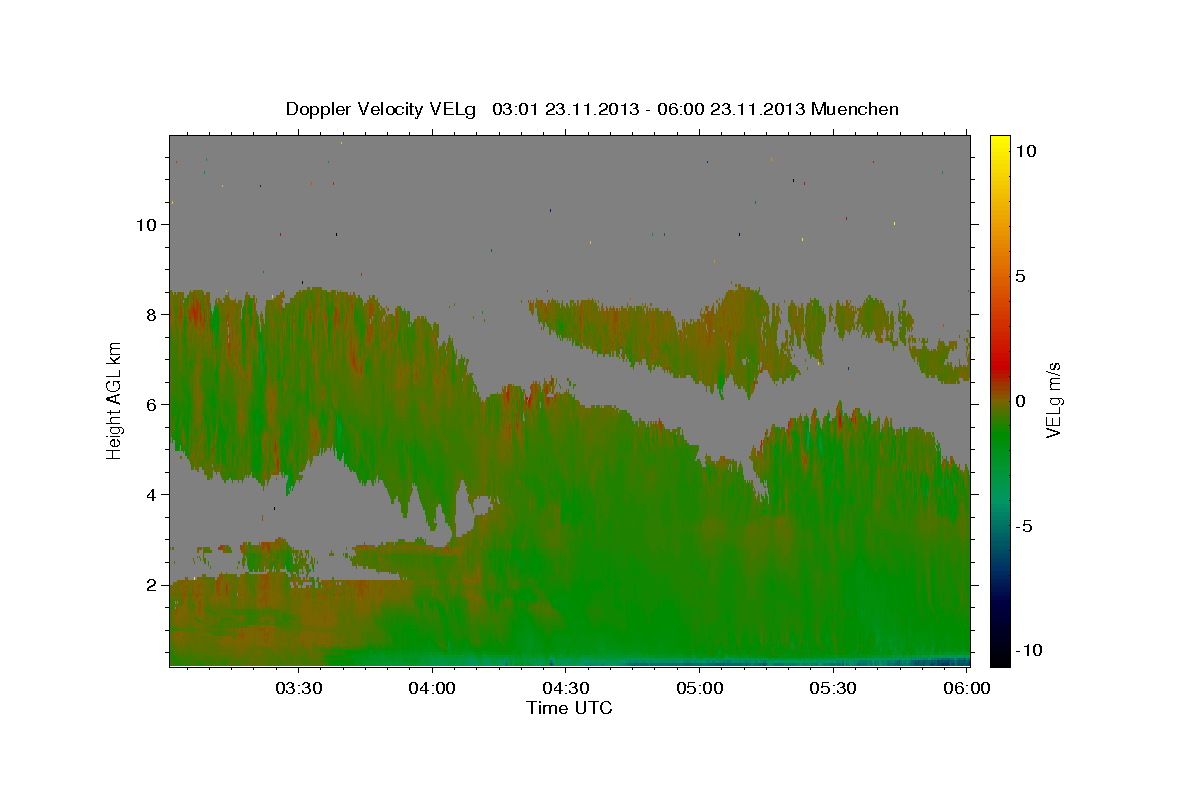Click the height tick label 6
This screenshot has width=1200, height=800.
(x=151, y=405)
